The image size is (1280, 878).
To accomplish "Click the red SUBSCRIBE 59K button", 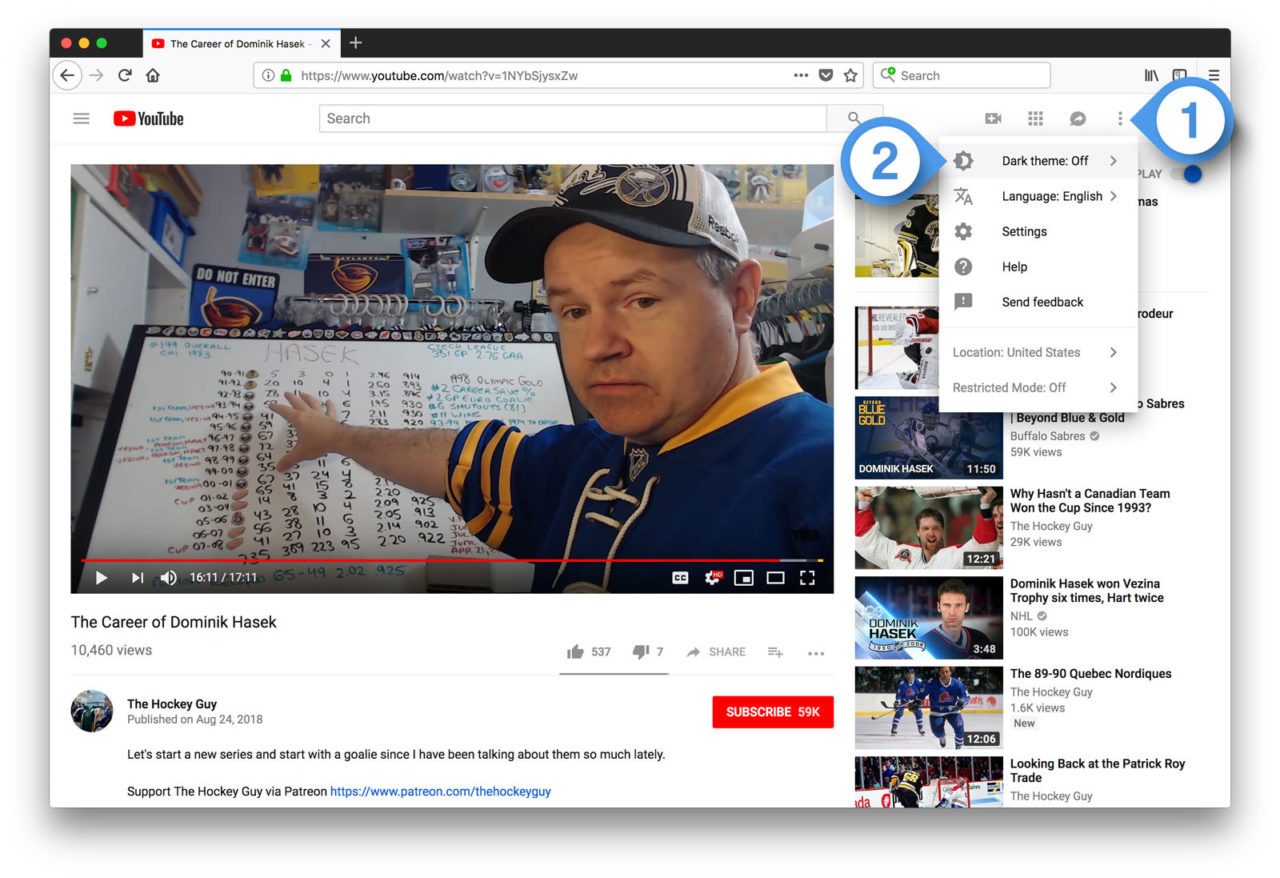I will pyautogui.click(x=773, y=711).
